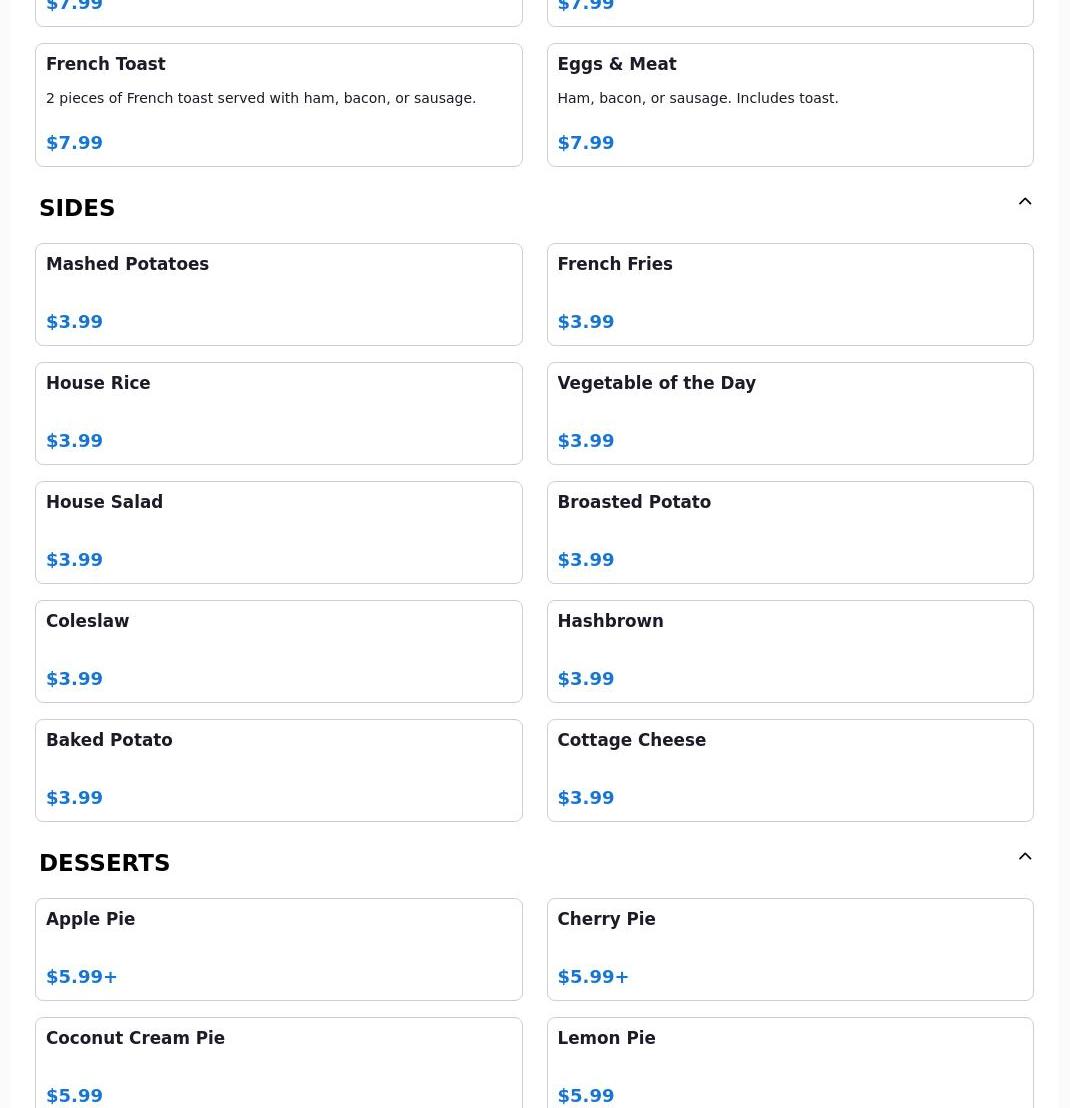Pick Vegetable of the Day
Viewport: 1070px width, 1108px height.
point(789,413)
